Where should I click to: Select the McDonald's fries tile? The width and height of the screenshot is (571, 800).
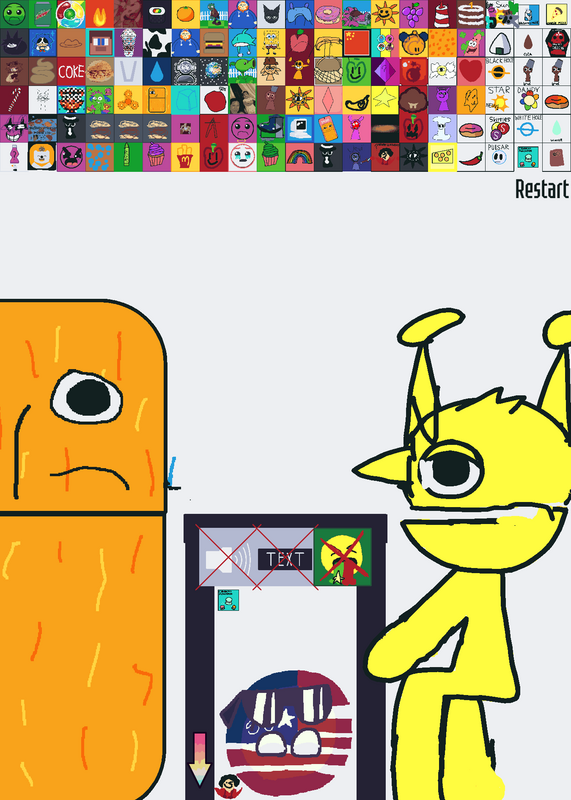pyautogui.click(x=185, y=157)
